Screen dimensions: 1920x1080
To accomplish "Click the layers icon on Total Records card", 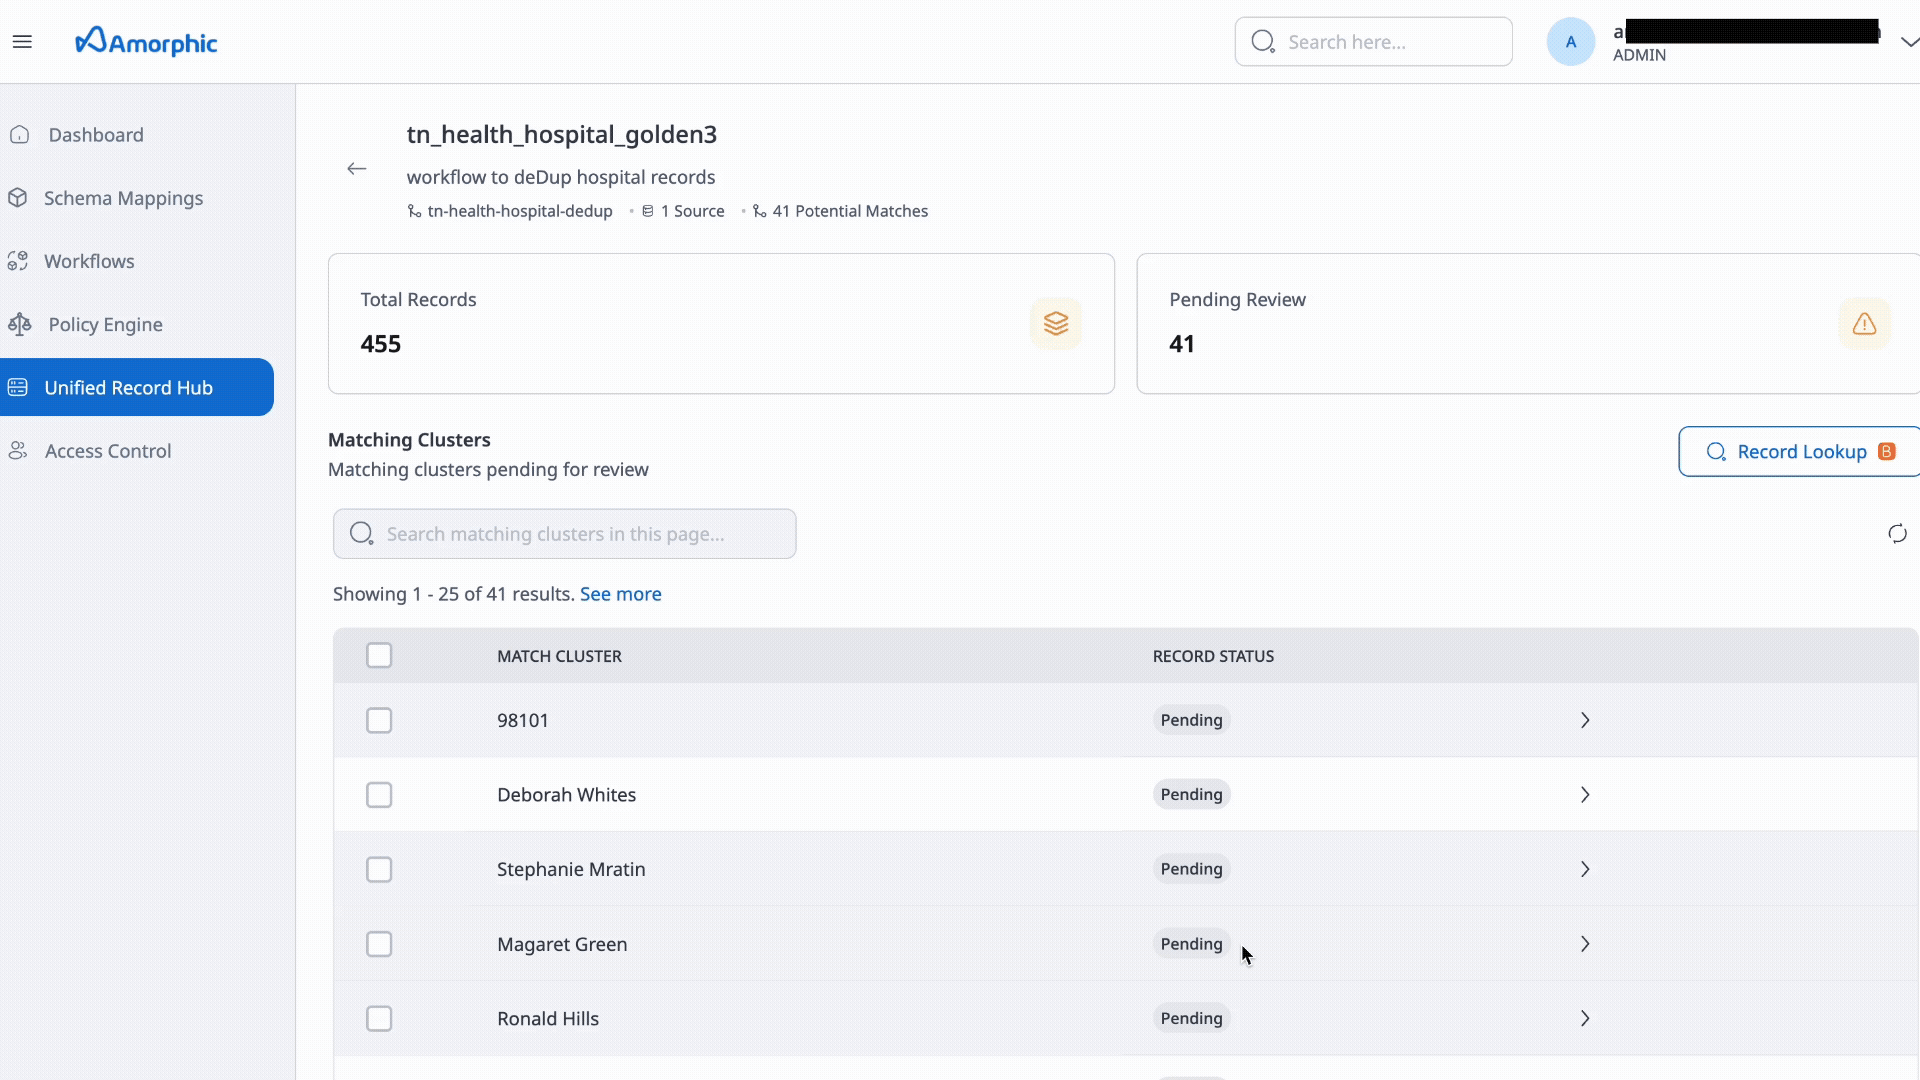I will [x=1056, y=323].
